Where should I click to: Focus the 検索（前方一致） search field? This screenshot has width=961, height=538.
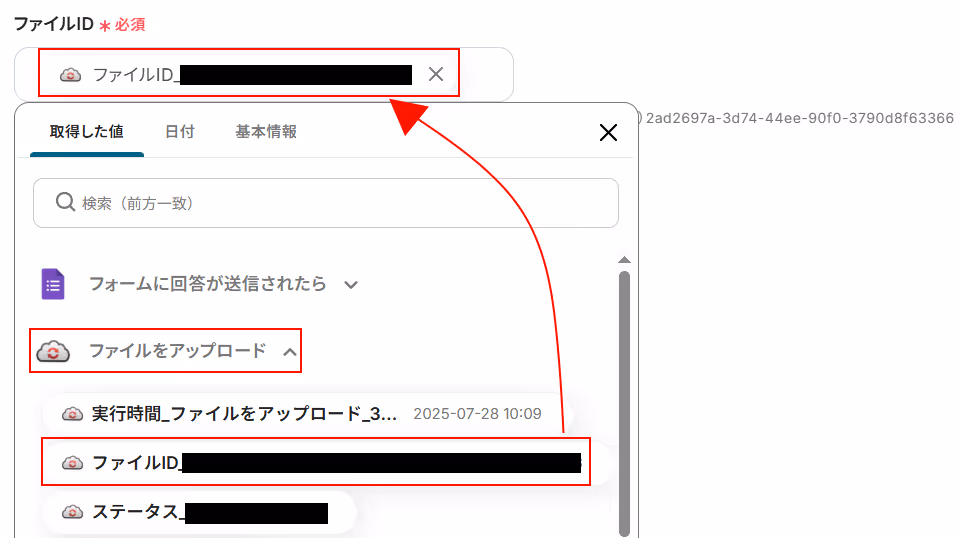(x=326, y=203)
